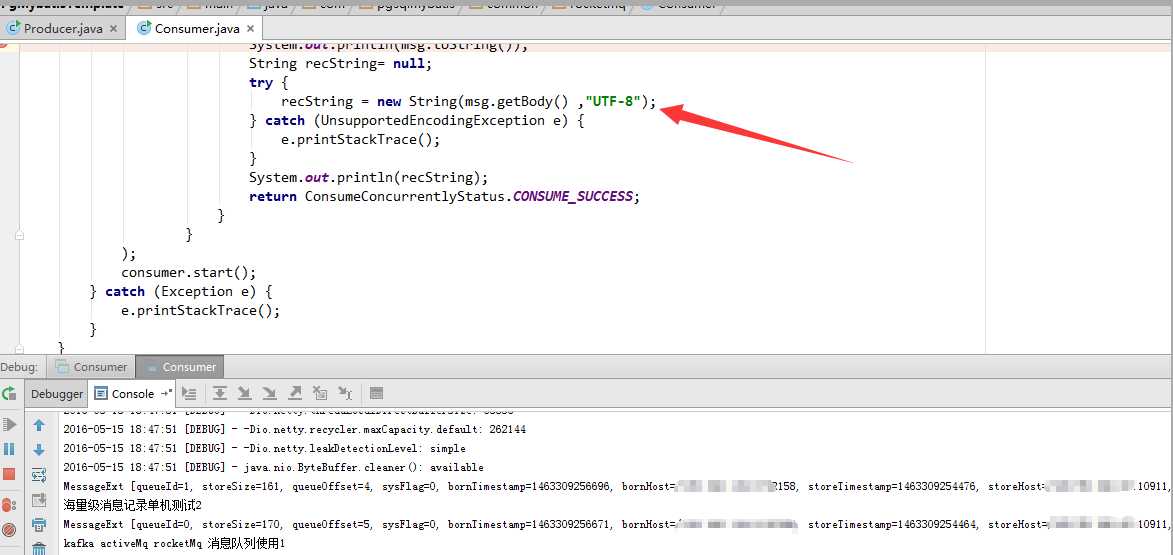Select the highlighted second Consumer debug tab
1173x555 pixels.
[x=180, y=367]
